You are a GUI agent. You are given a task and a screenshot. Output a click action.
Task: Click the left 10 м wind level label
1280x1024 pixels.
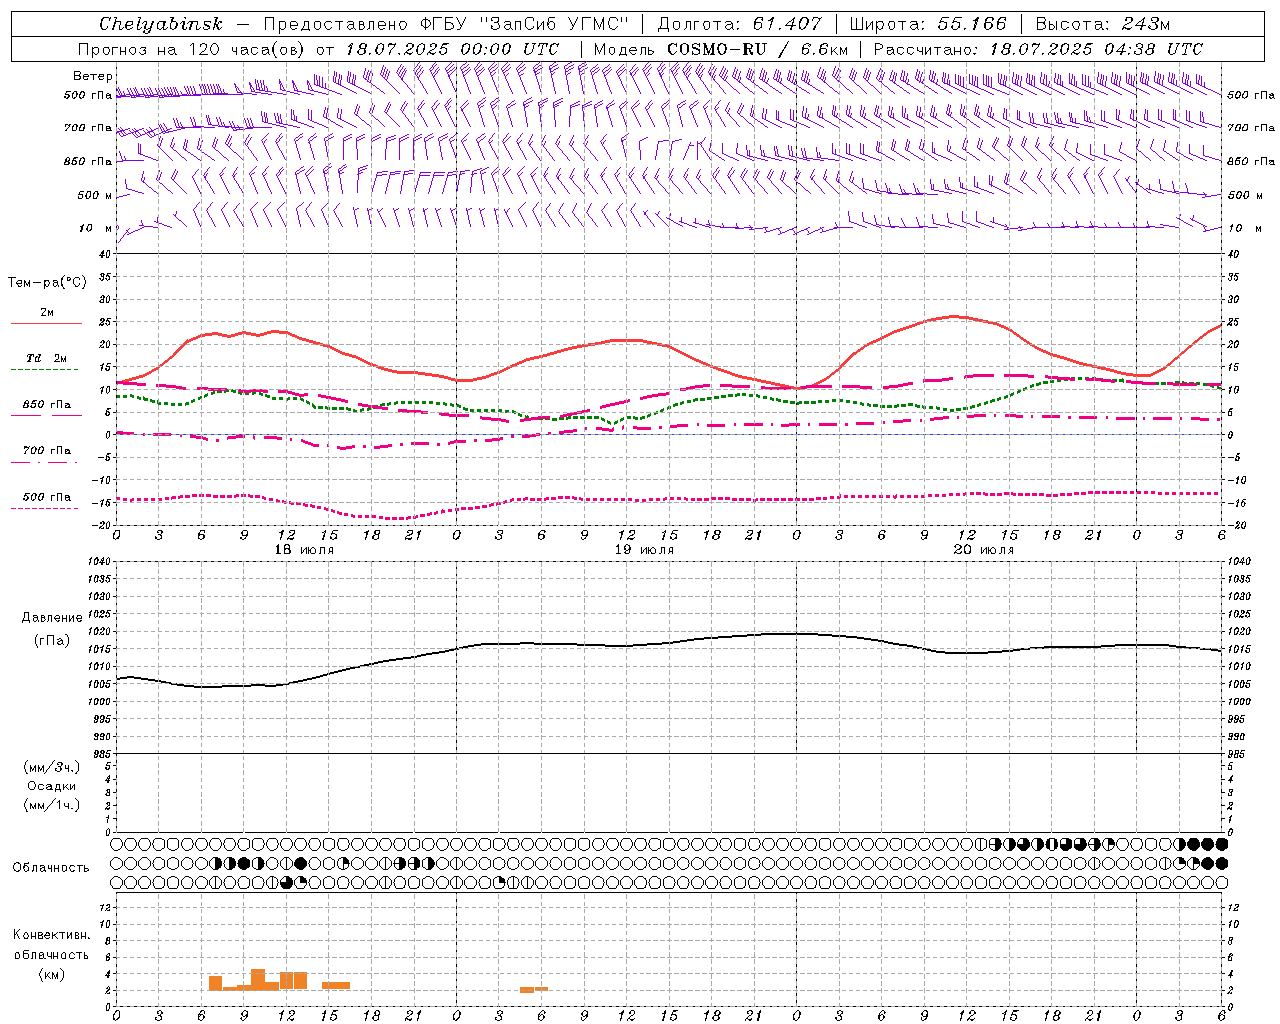[95, 228]
